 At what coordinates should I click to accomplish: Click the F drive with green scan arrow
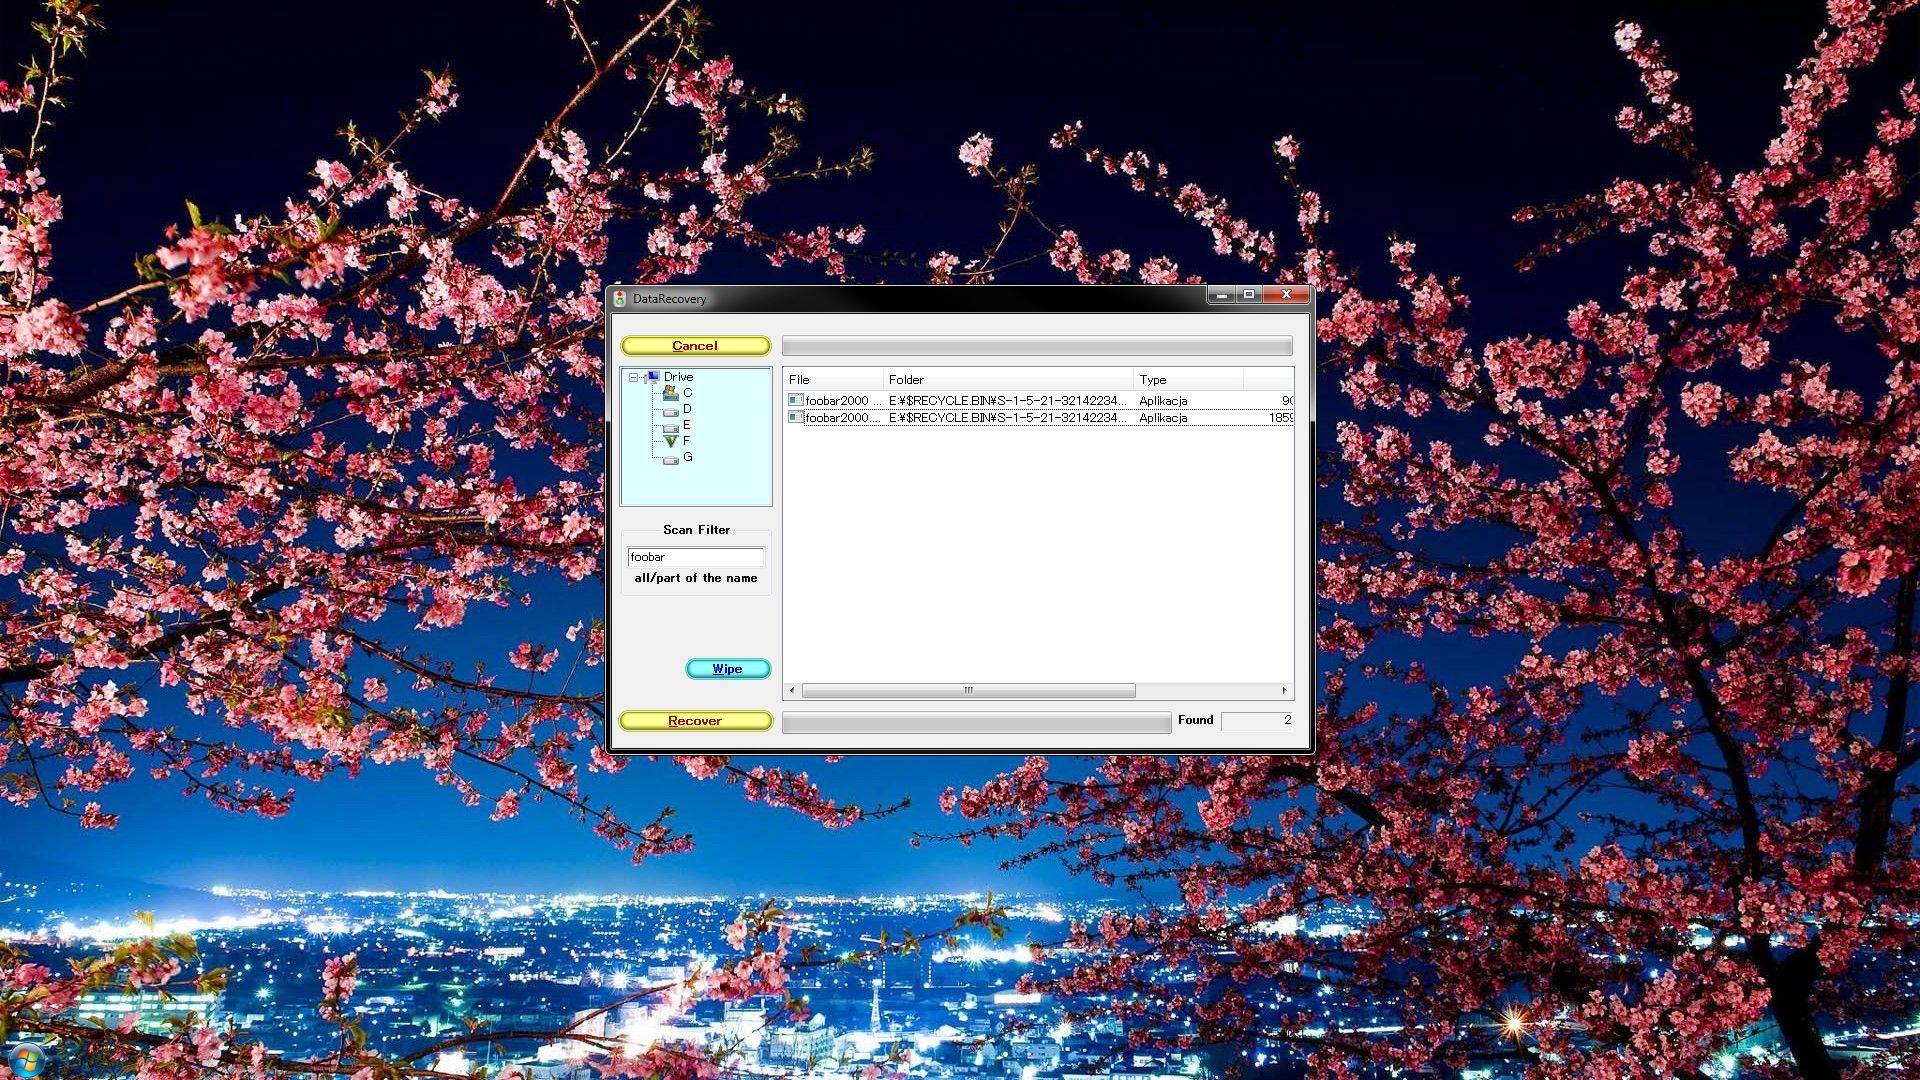click(x=670, y=442)
